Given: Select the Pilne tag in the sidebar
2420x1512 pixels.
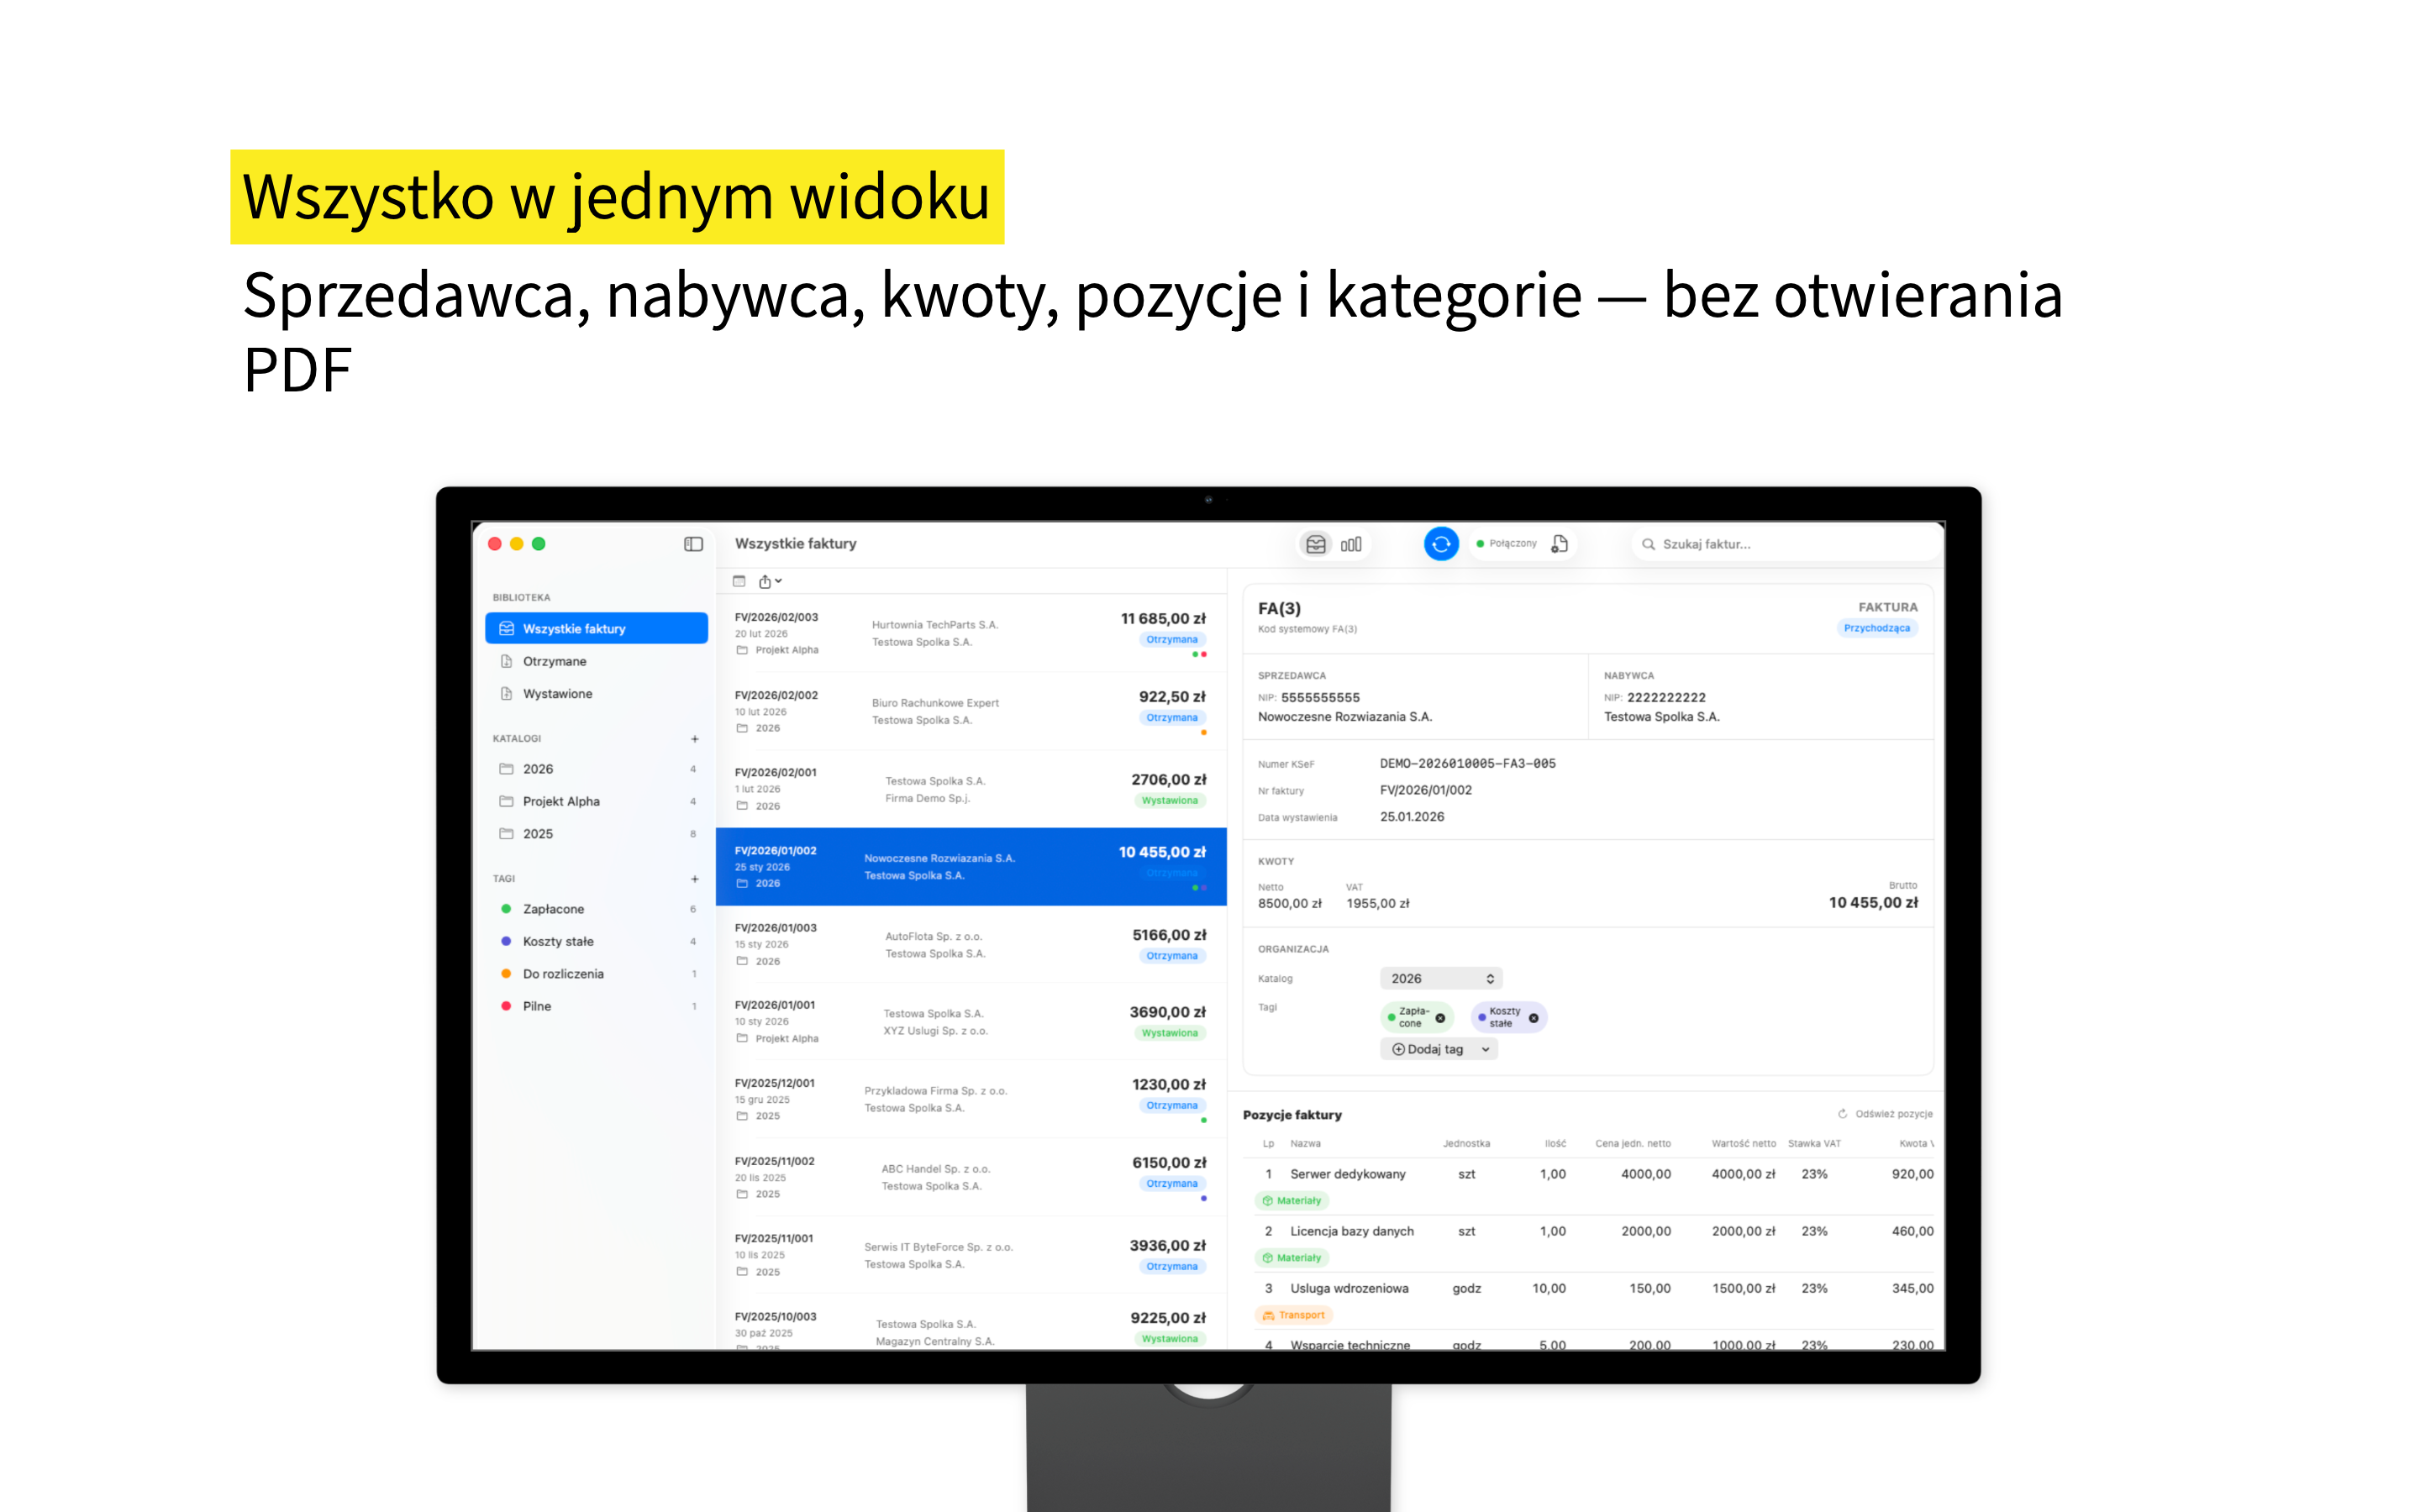Looking at the screenshot, I should click(x=537, y=1006).
